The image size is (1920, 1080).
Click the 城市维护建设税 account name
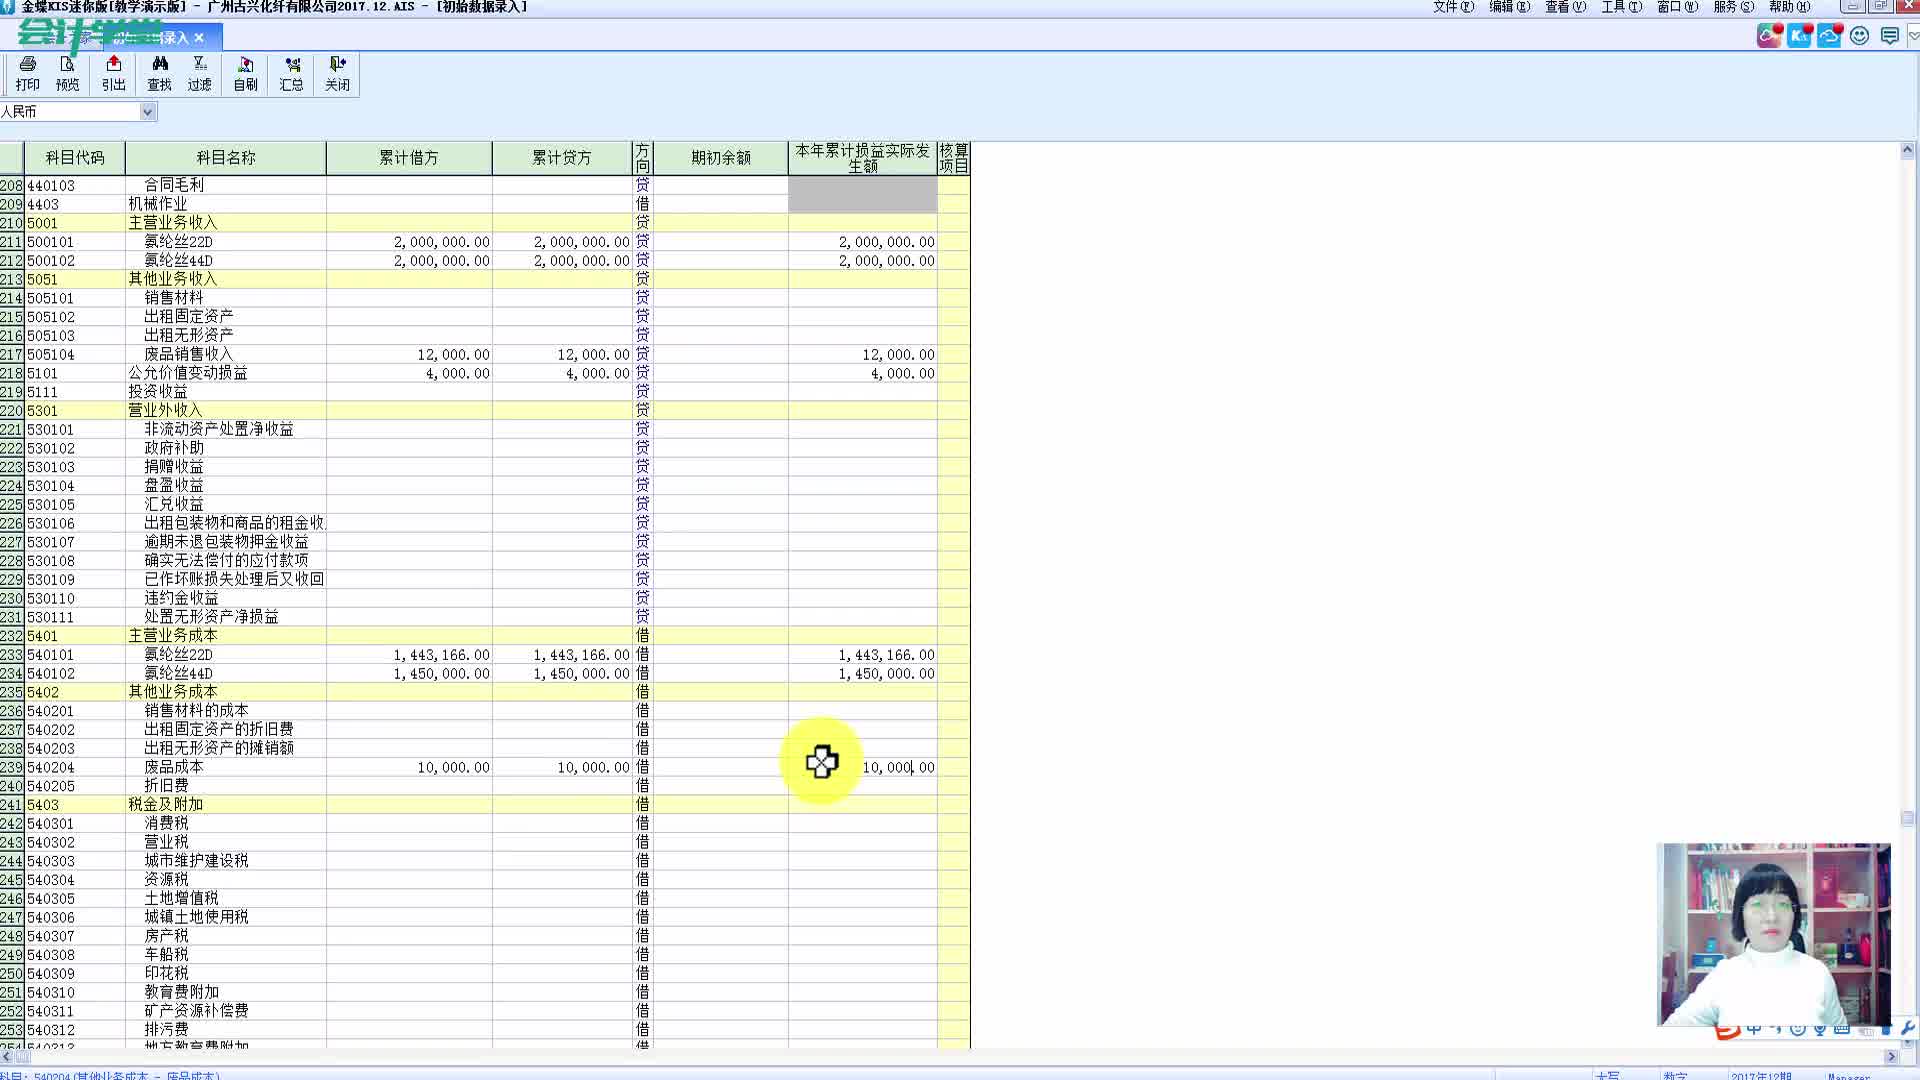coord(196,861)
